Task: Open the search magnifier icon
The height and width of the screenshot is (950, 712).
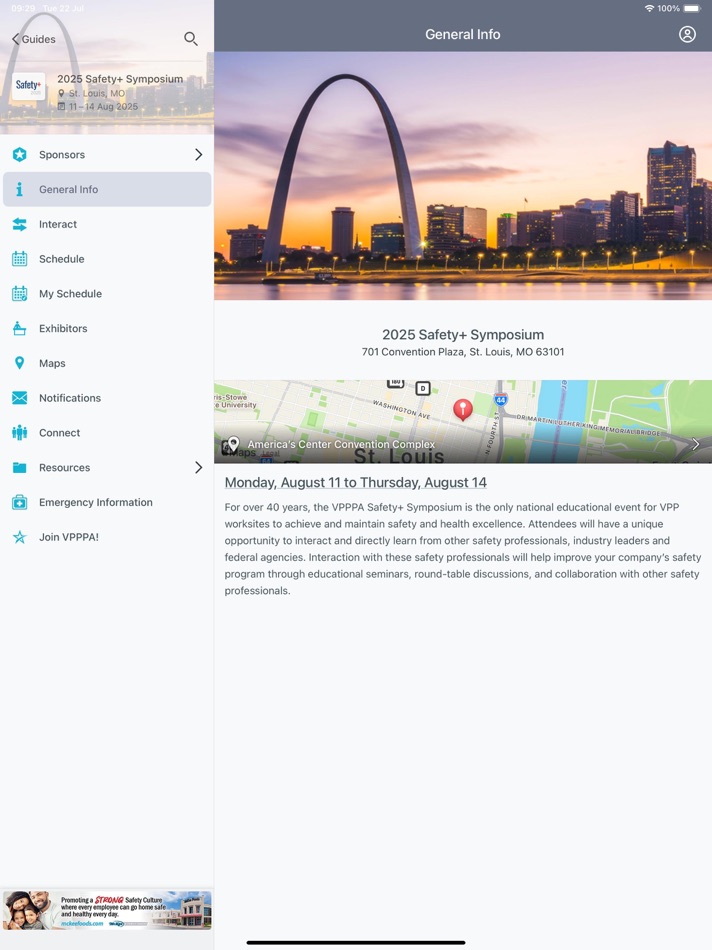Action: pyautogui.click(x=190, y=39)
